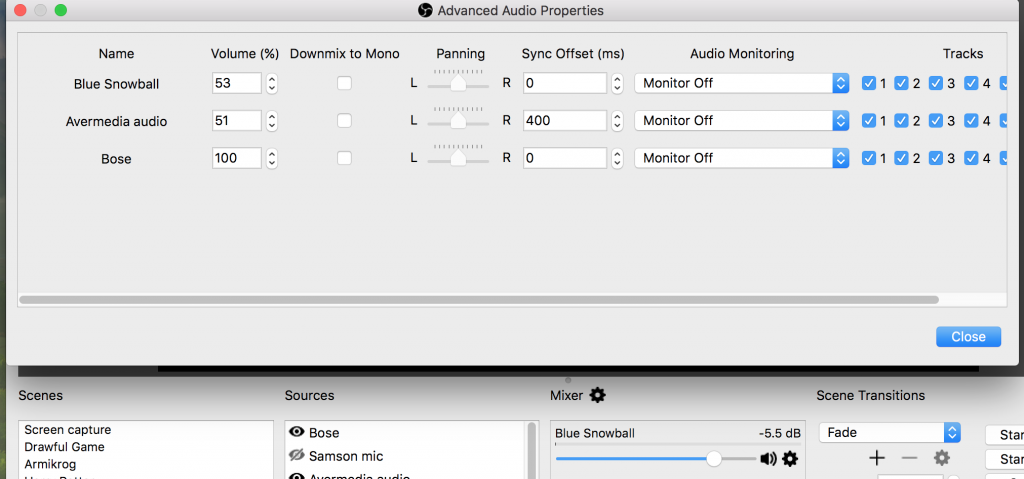Image resolution: width=1024 pixels, height=479 pixels.
Task: Click Avermedia audio volume field showing 51
Action: pos(236,120)
